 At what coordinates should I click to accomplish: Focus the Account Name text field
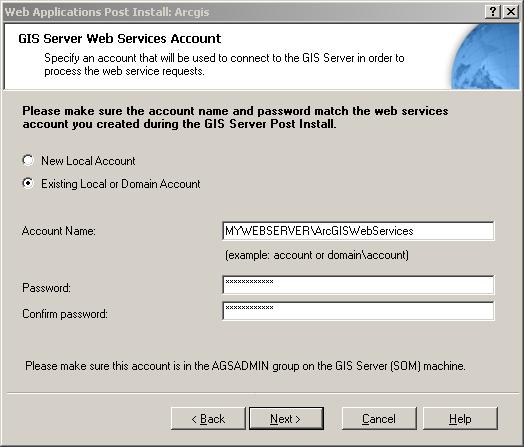click(358, 231)
